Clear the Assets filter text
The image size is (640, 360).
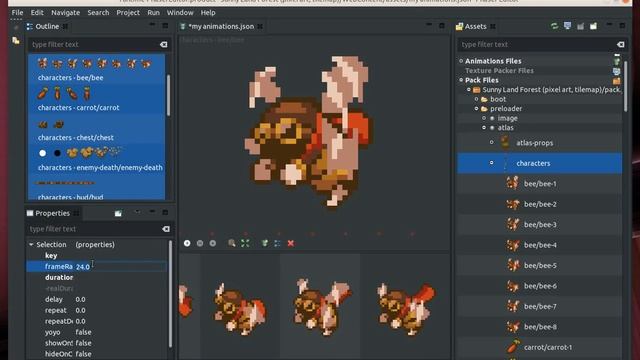pos(620,44)
